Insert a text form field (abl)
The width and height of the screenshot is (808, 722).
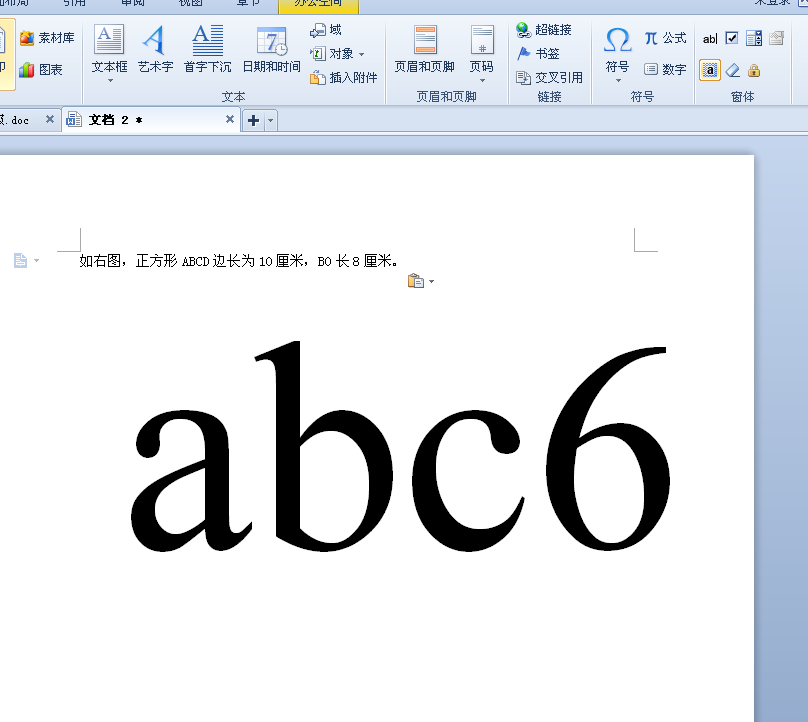point(710,39)
